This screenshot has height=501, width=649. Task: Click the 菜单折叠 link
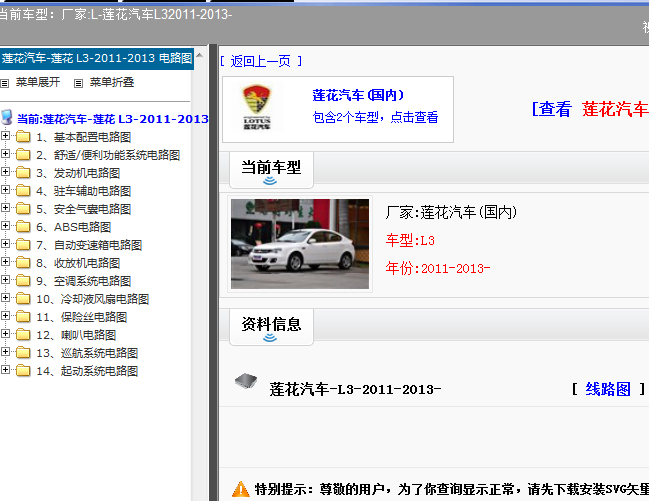(112, 82)
